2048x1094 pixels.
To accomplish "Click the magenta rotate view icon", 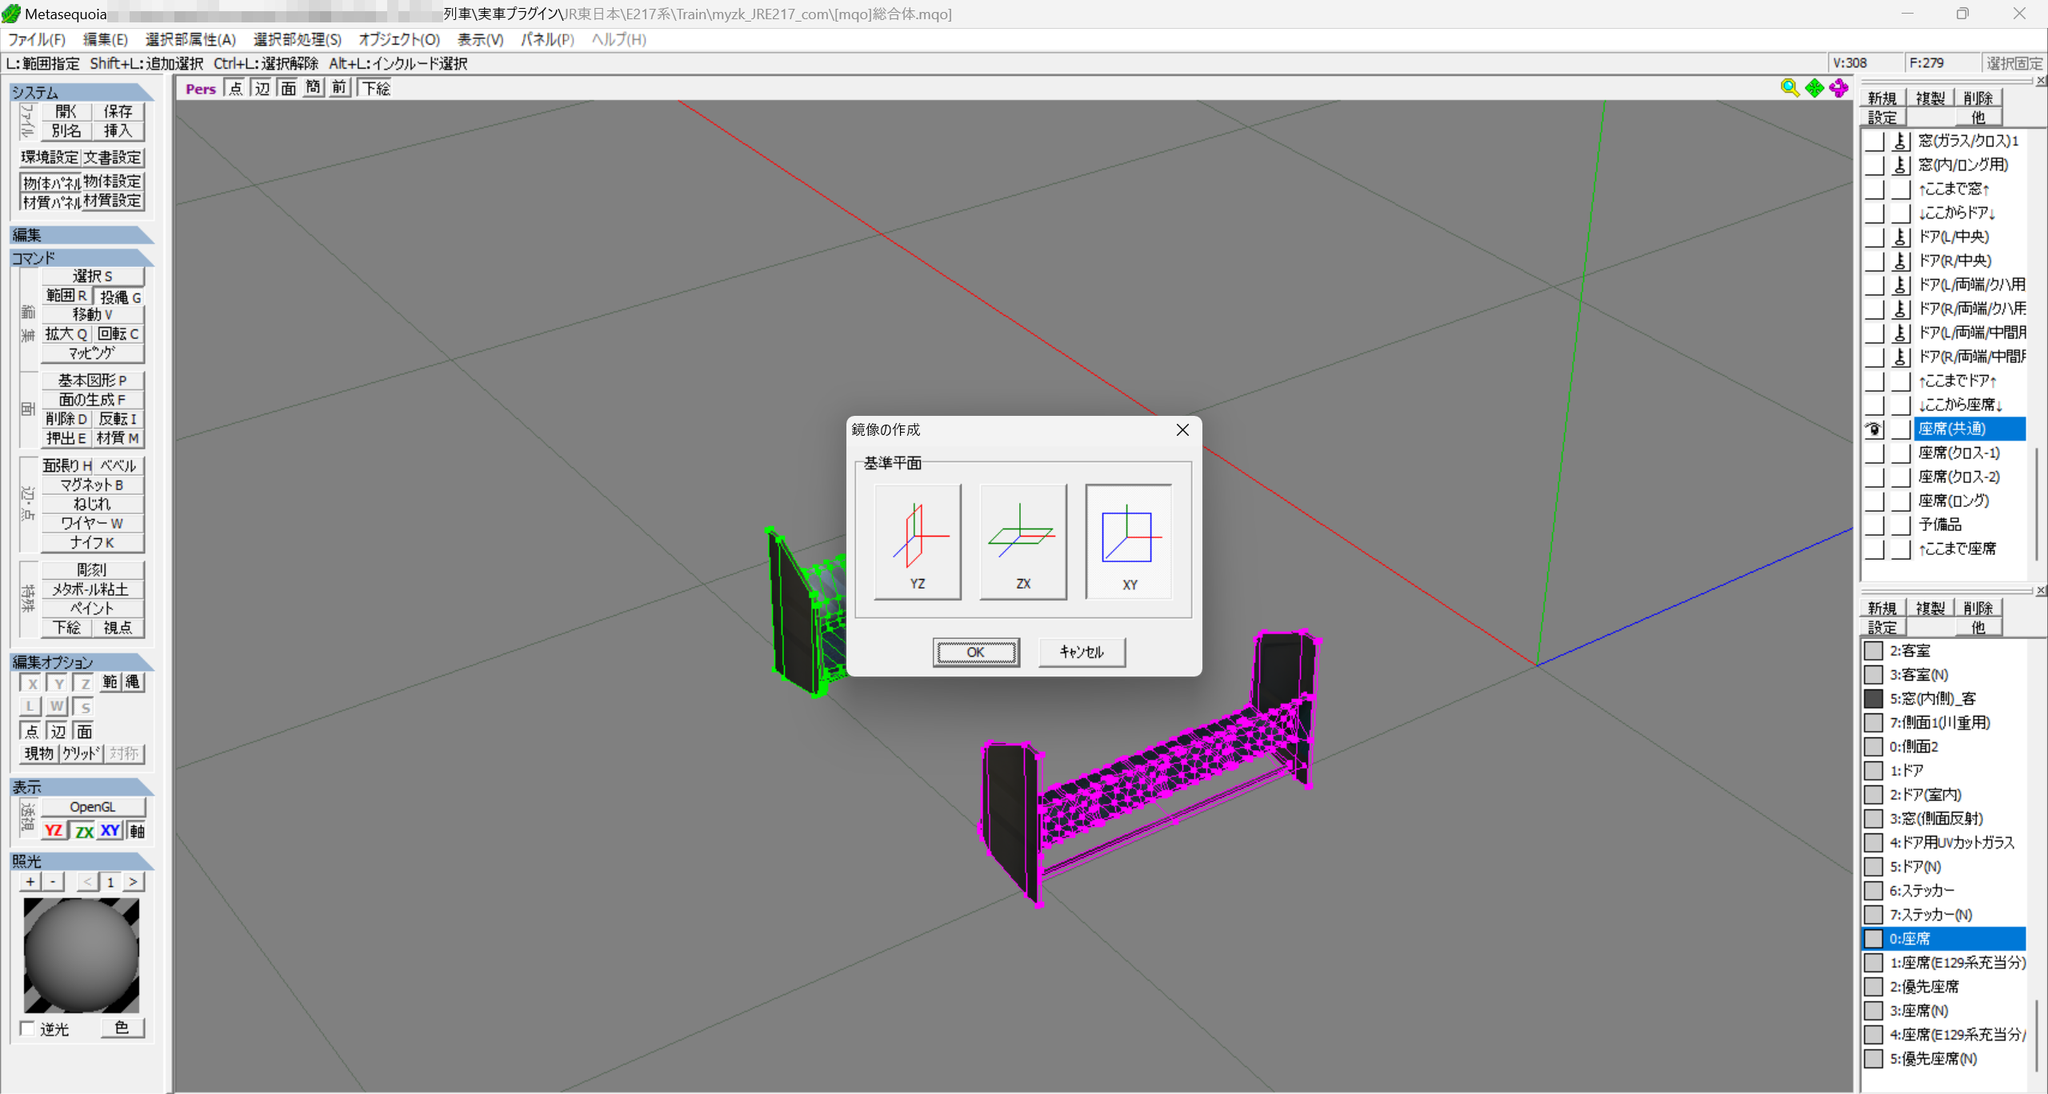I will [x=1839, y=88].
